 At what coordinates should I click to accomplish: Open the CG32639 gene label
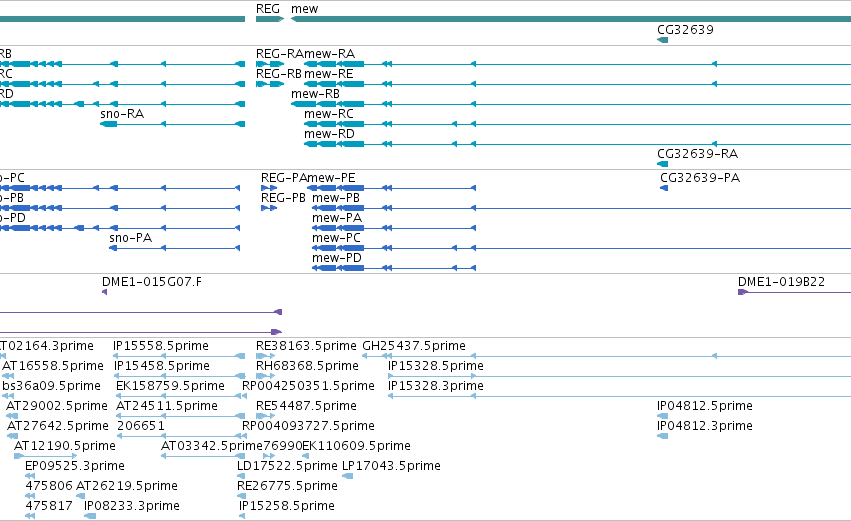tap(685, 29)
